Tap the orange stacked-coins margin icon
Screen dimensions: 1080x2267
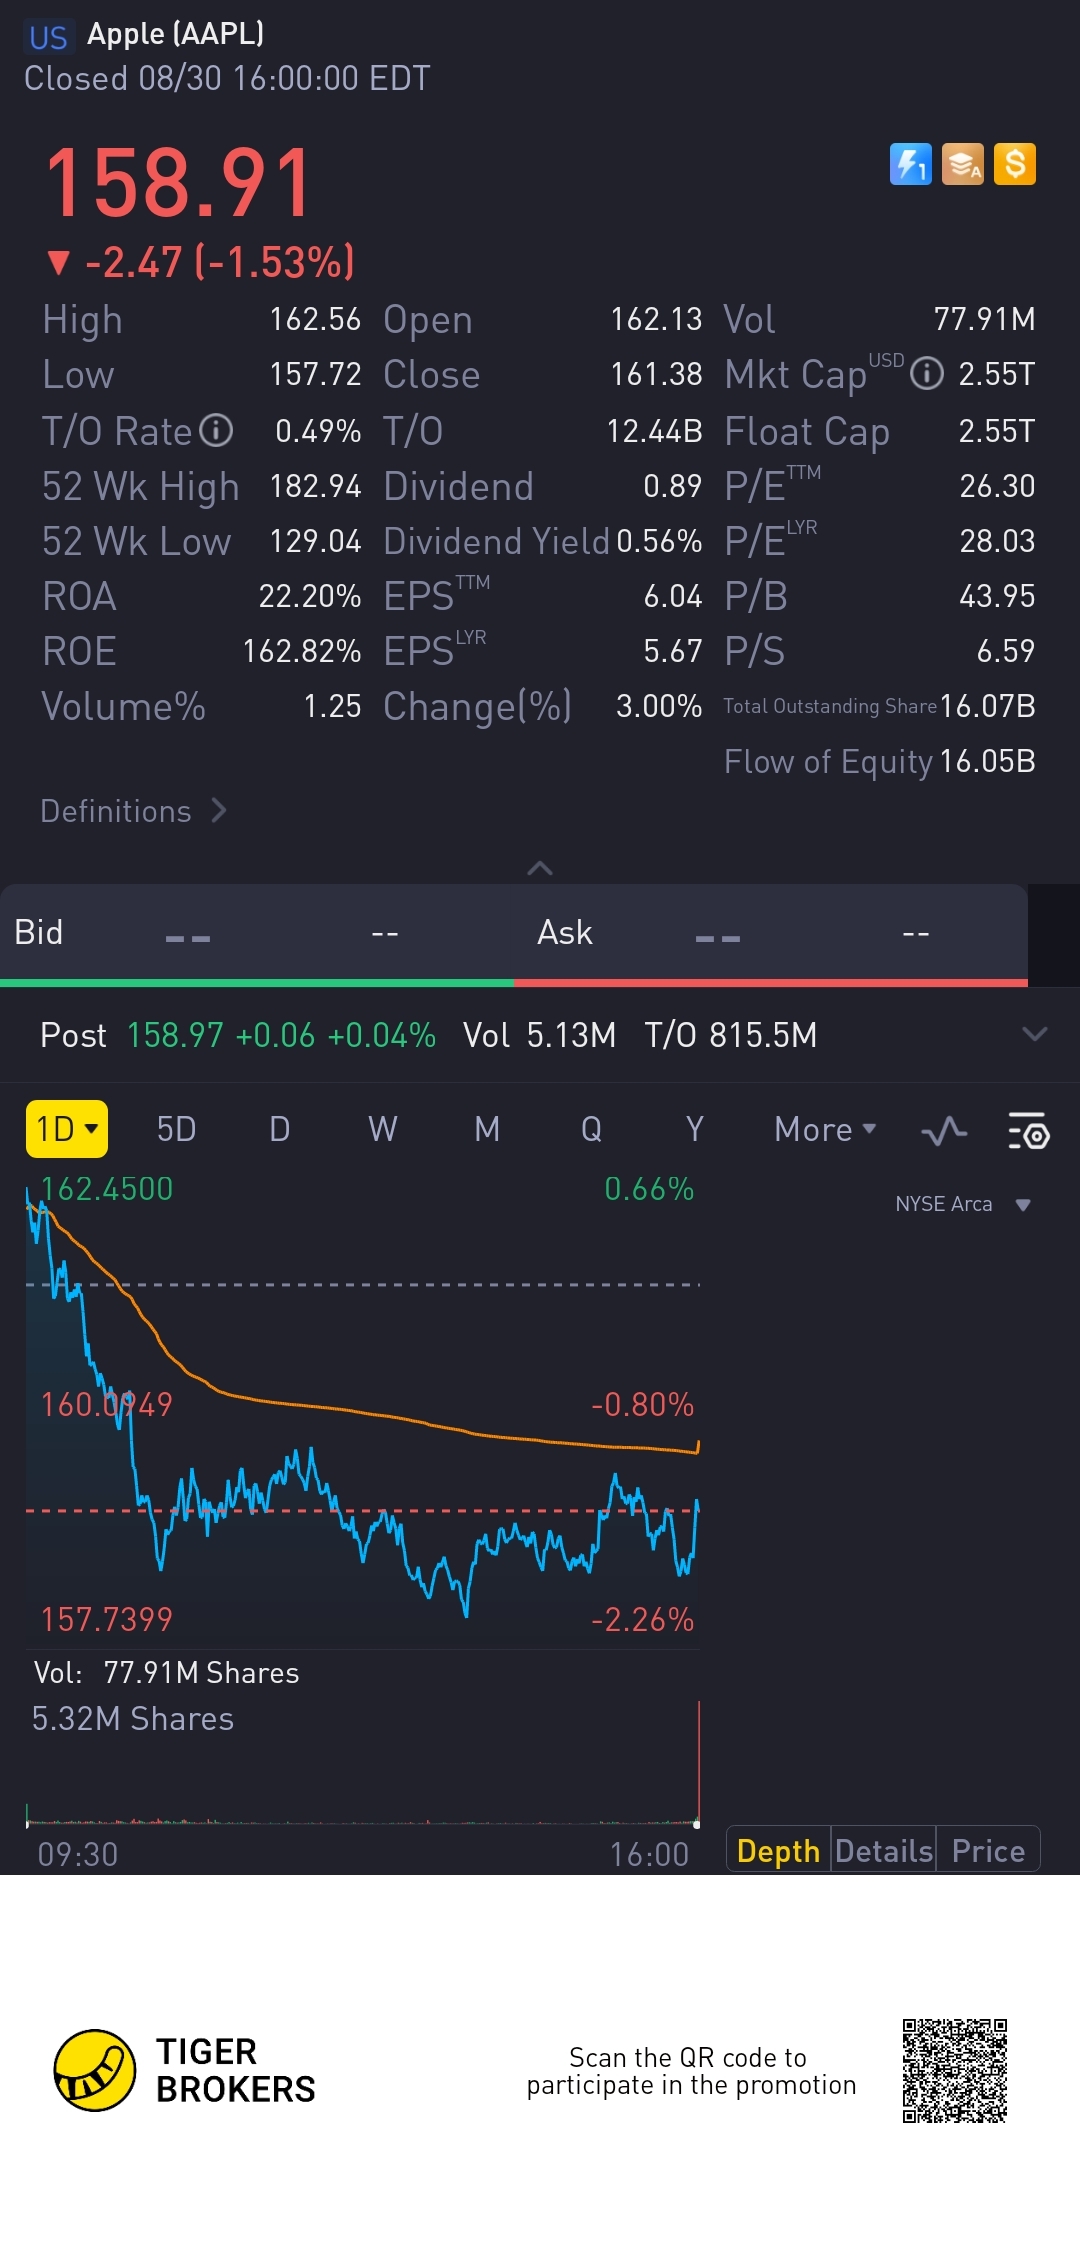[963, 164]
